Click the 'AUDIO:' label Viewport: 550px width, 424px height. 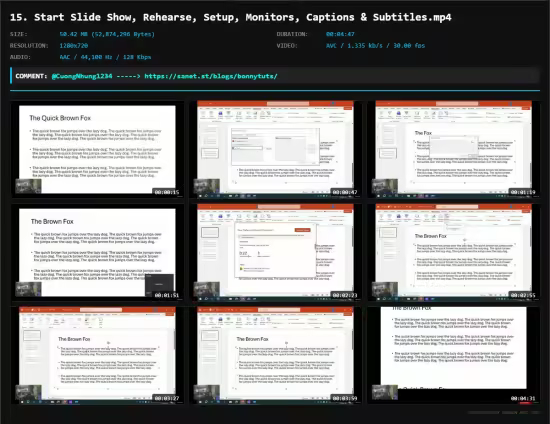click(20, 57)
